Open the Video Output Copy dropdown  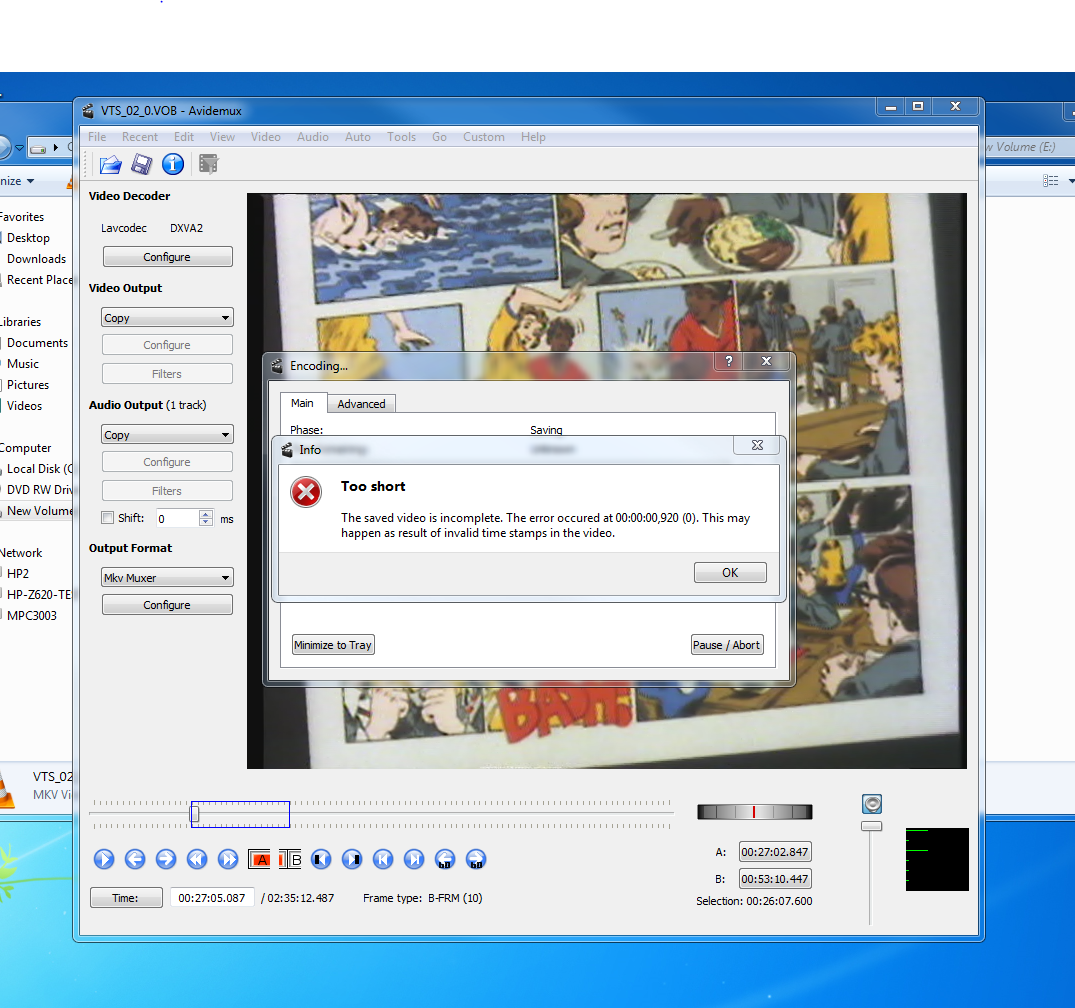tap(167, 317)
